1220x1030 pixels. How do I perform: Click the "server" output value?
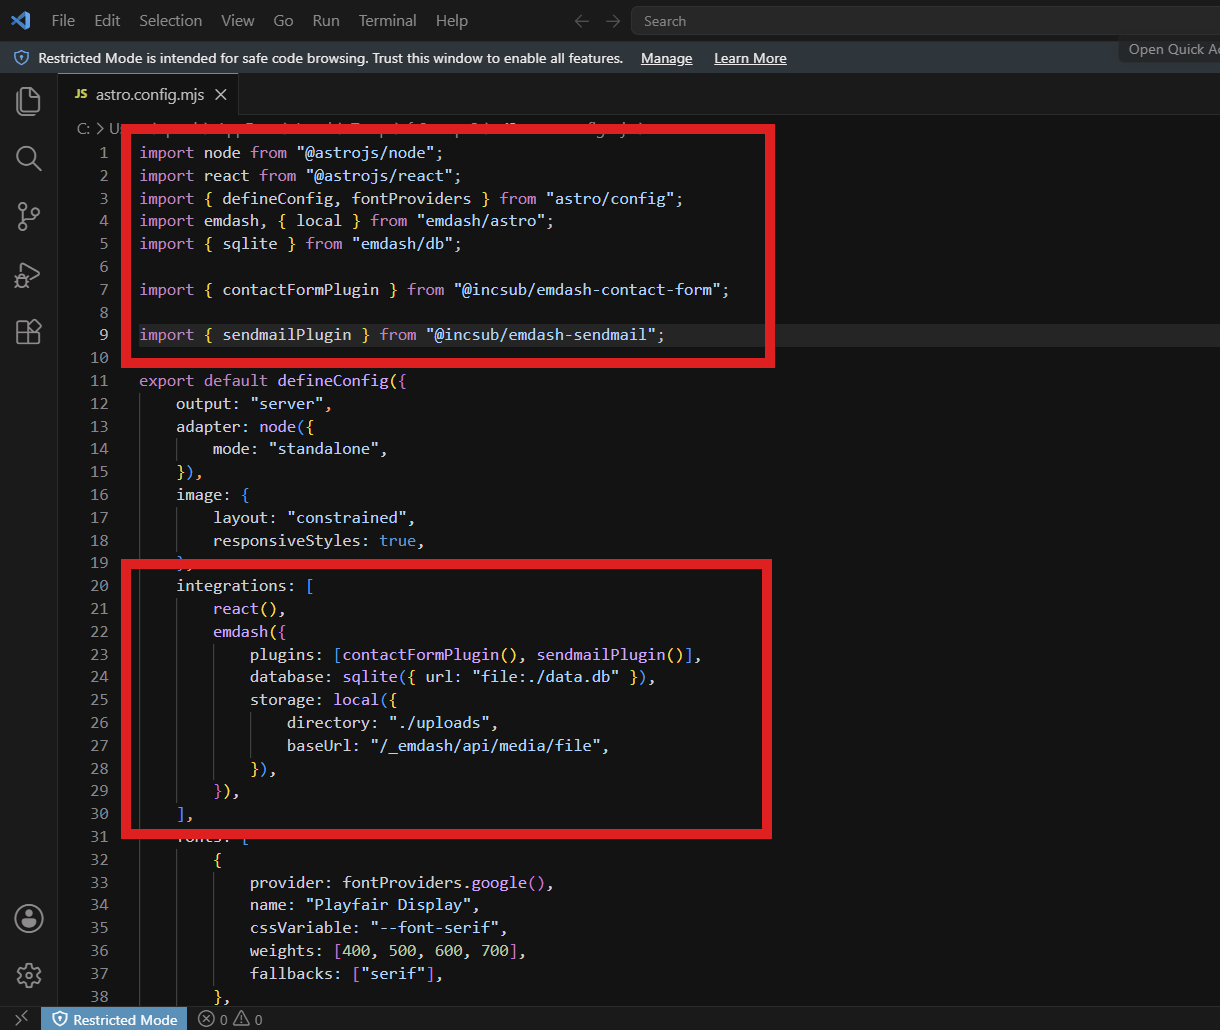tap(286, 404)
